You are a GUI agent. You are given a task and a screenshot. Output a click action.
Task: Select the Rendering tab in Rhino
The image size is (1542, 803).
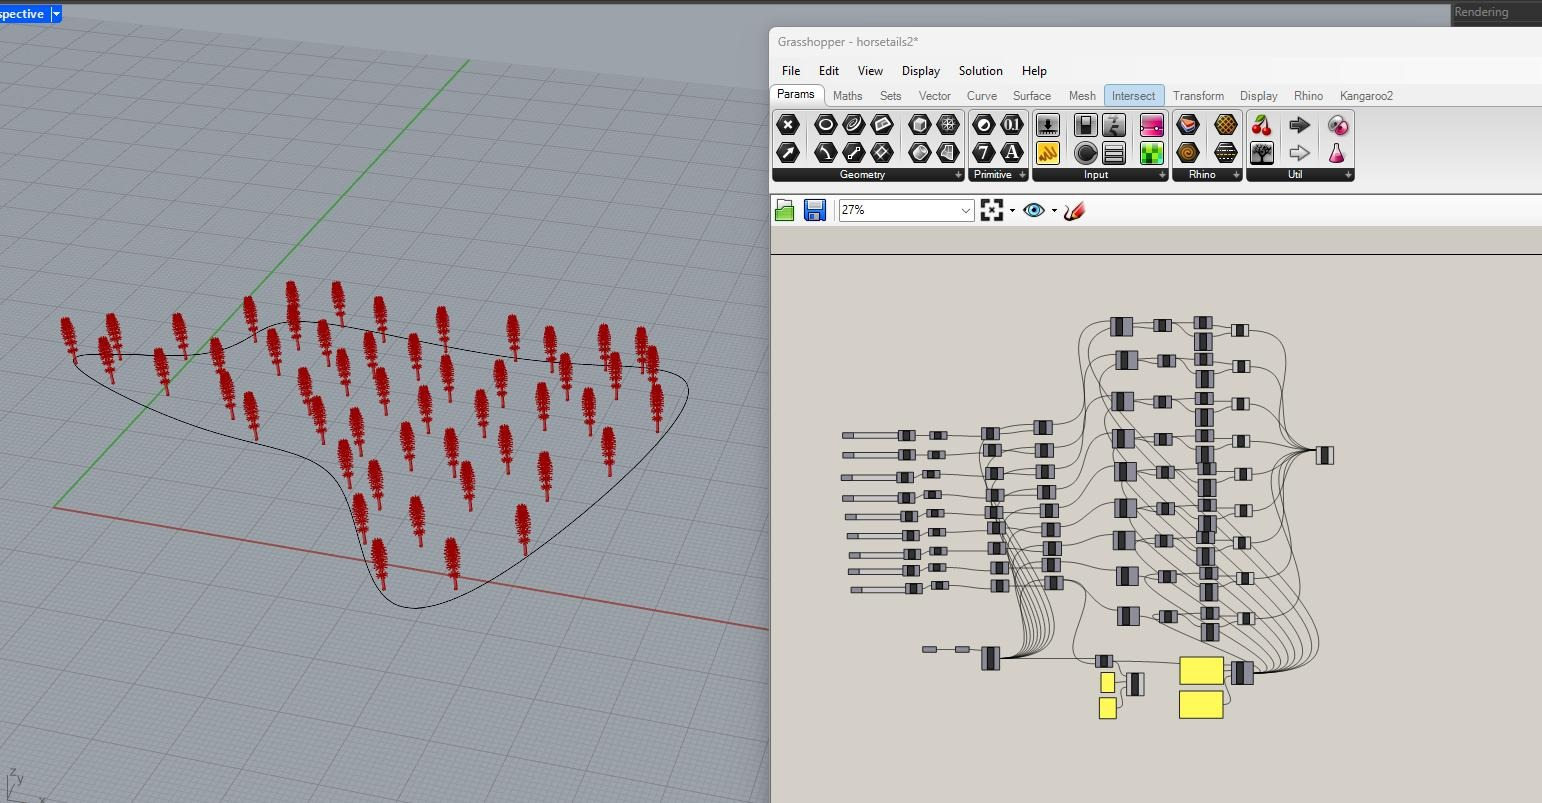coord(1481,12)
